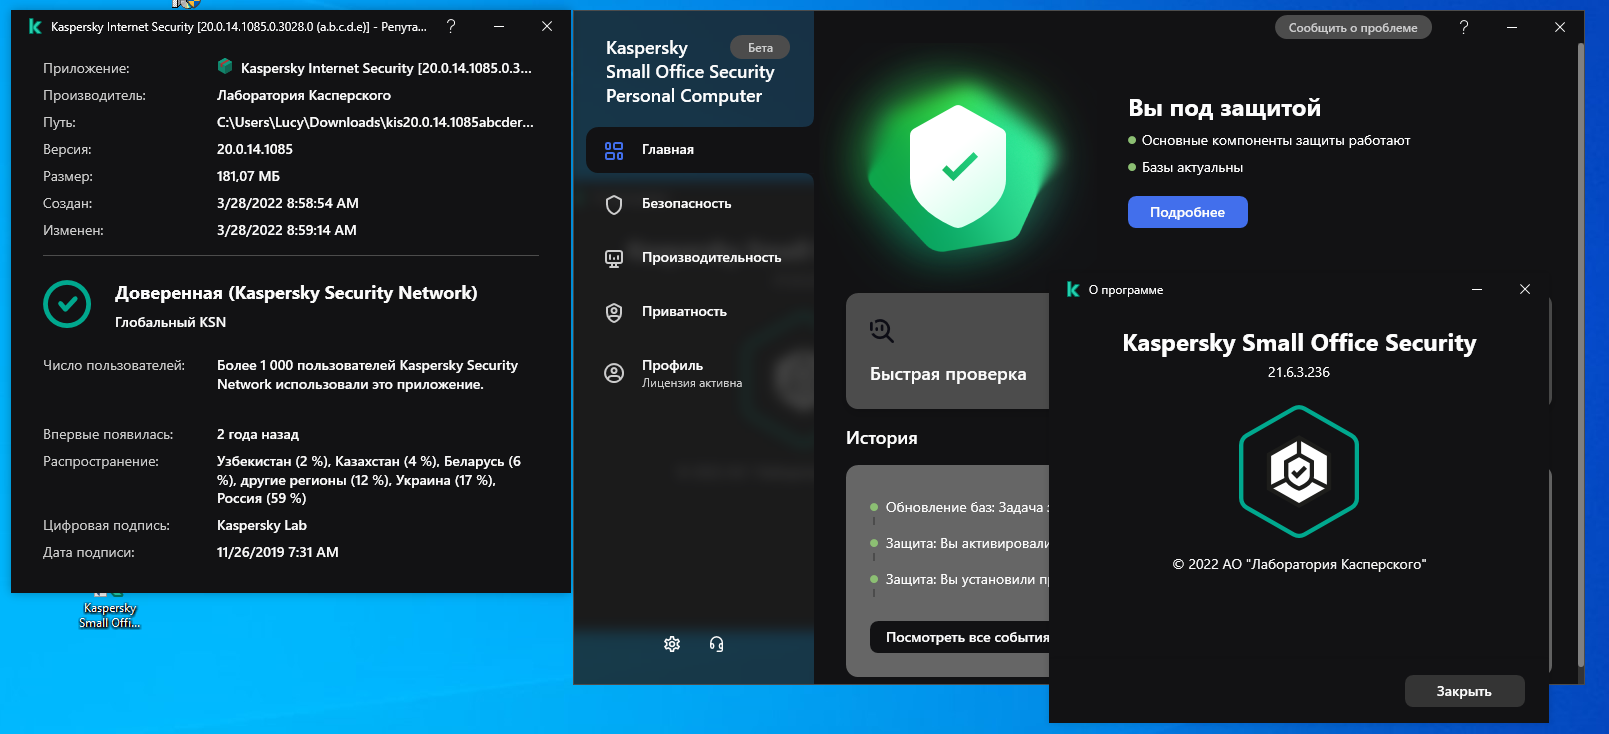Viewport: 1609px width, 734px height.
Task: Click the Подробнее button
Action: [x=1187, y=212]
